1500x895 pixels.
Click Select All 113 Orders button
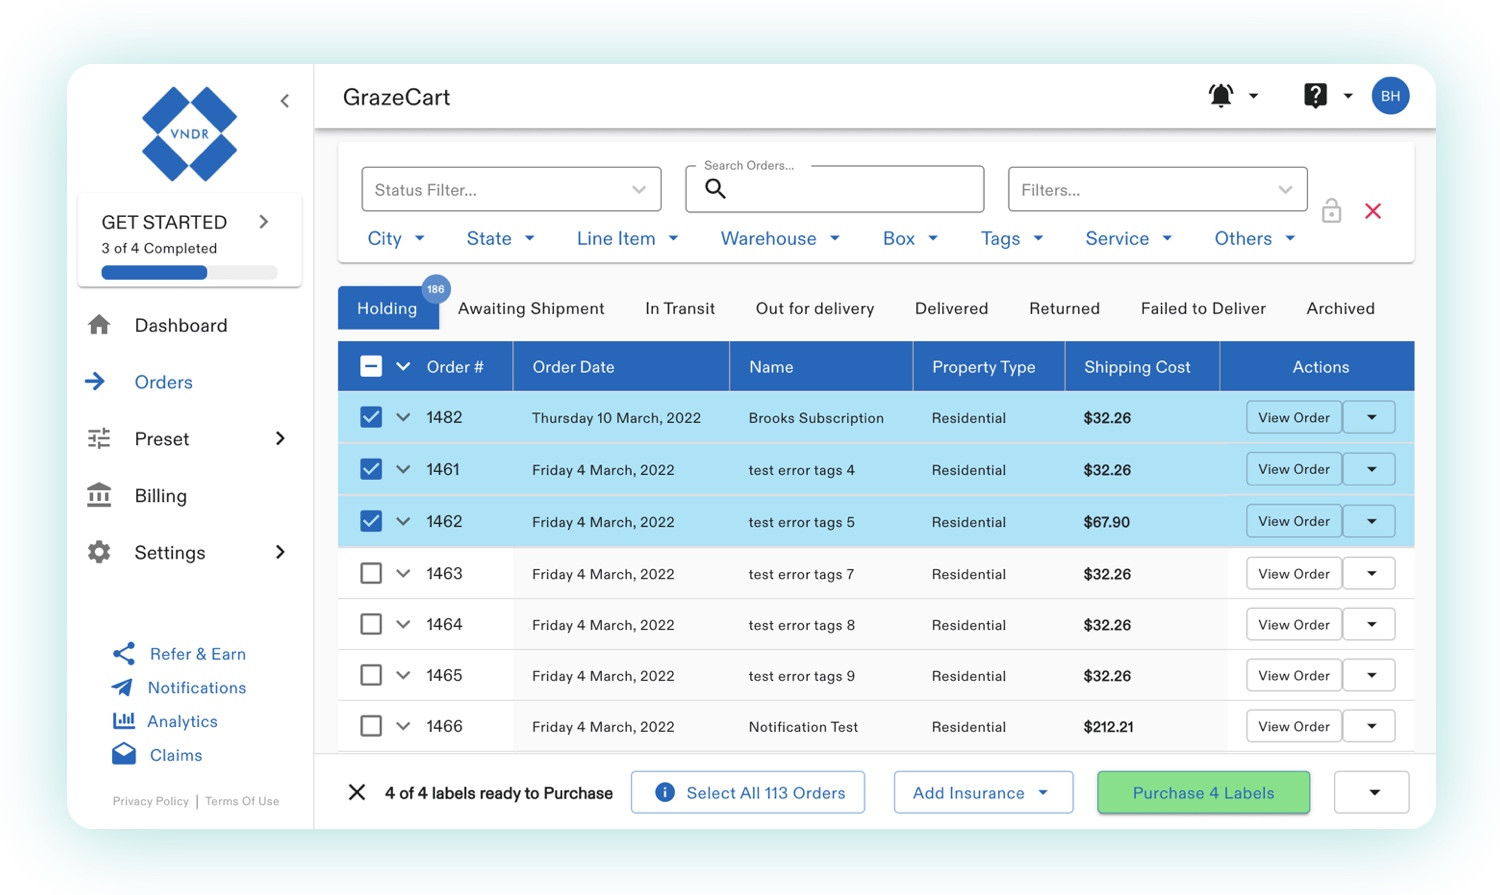pyautogui.click(x=748, y=792)
